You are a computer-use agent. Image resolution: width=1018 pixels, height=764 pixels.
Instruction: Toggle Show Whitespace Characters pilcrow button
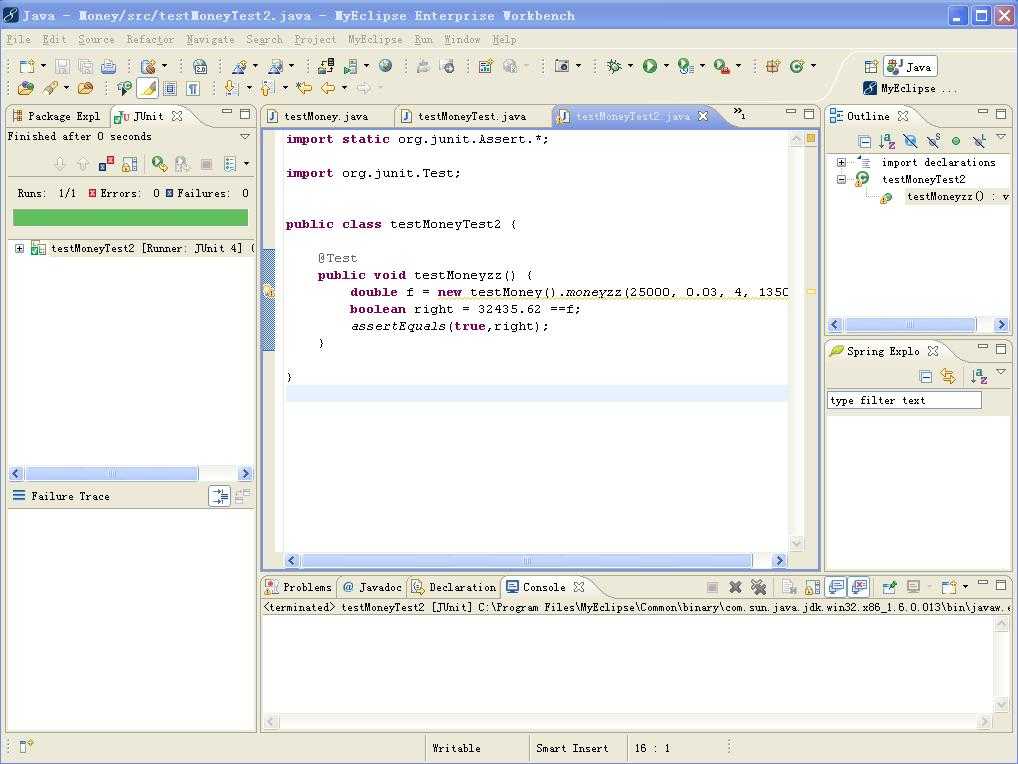pyautogui.click(x=193, y=88)
